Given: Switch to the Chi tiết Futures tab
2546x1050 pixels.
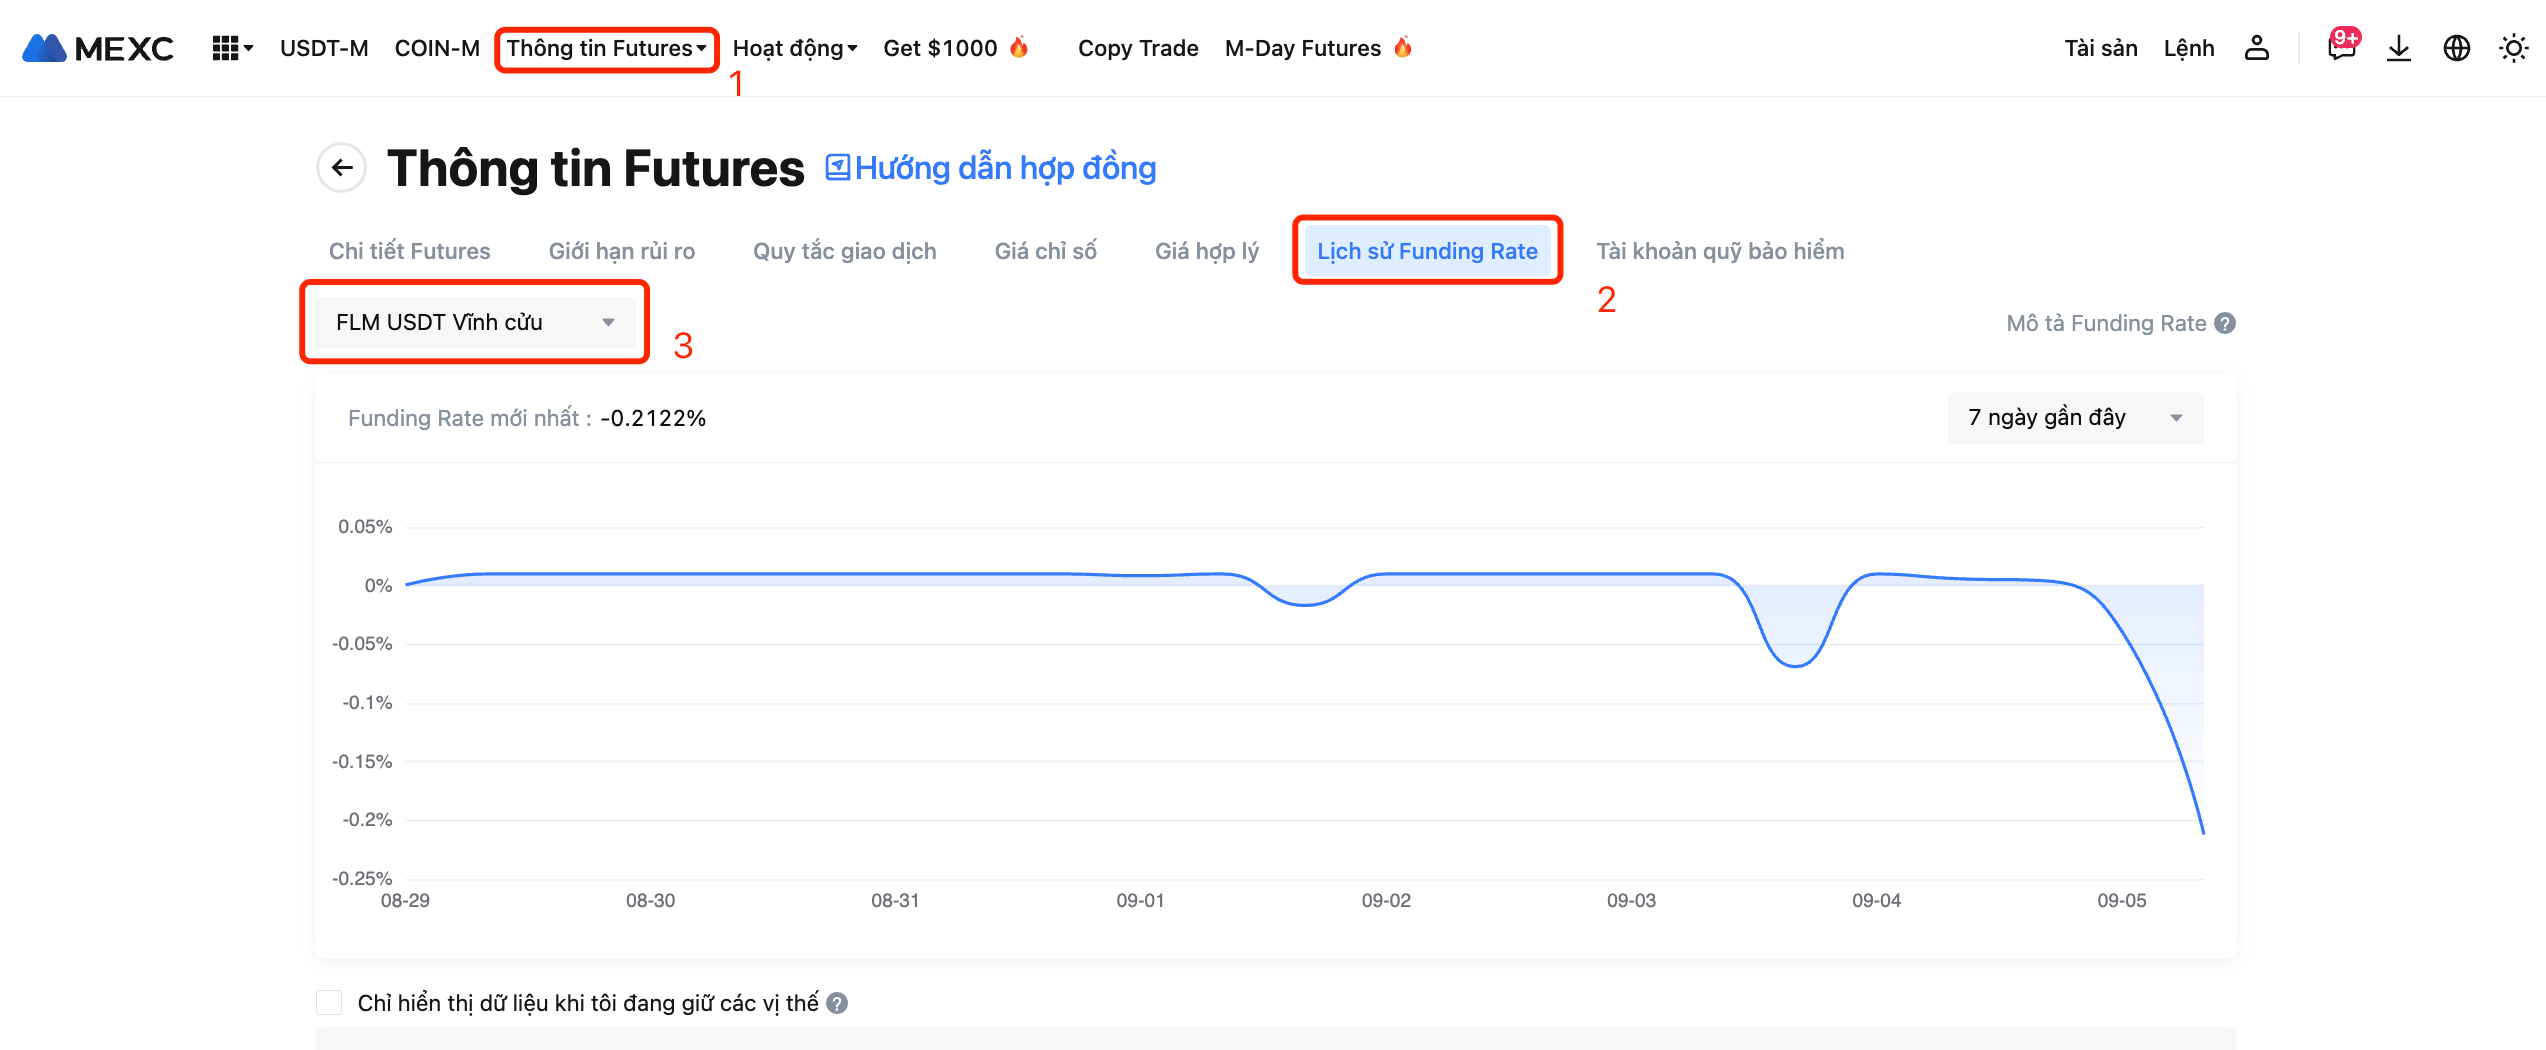Looking at the screenshot, I should click(x=409, y=251).
